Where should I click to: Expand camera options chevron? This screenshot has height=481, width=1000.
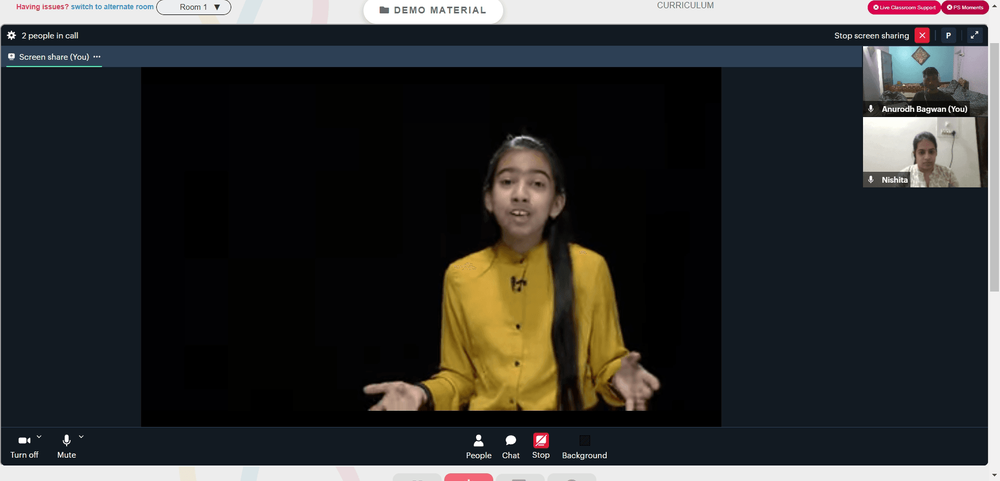click(x=39, y=437)
